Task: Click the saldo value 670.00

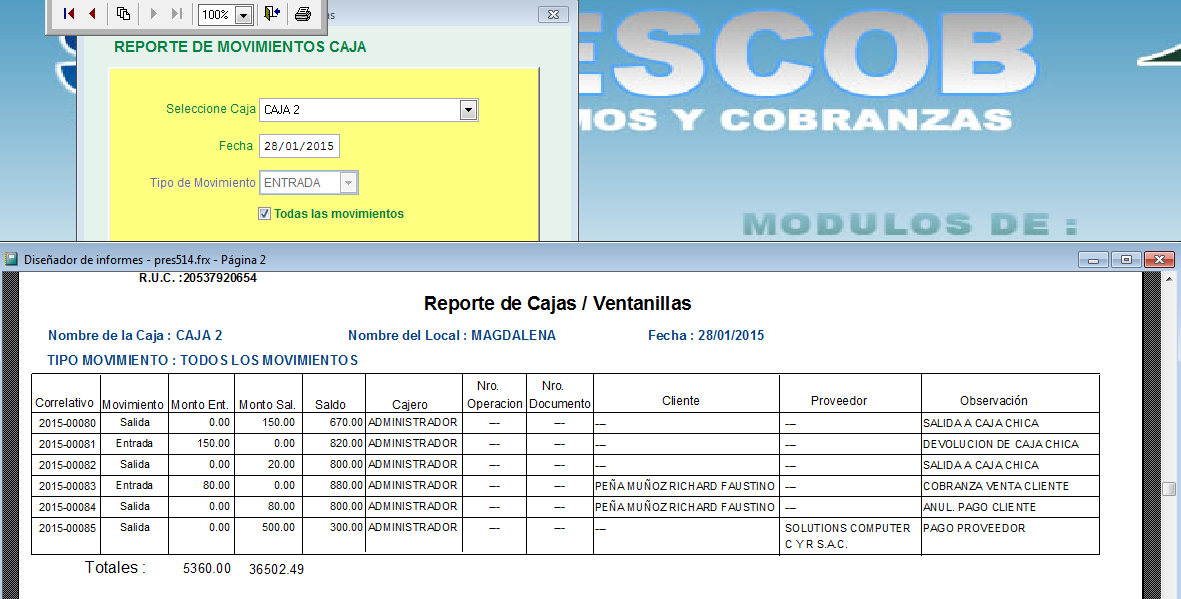Action: [346, 423]
